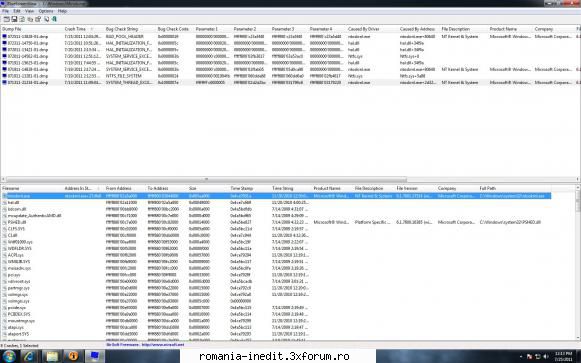This screenshot has width=581, height=363.
Task: Select the PCIIDEX.SYS driver row
Action: pyautogui.click(x=276, y=314)
